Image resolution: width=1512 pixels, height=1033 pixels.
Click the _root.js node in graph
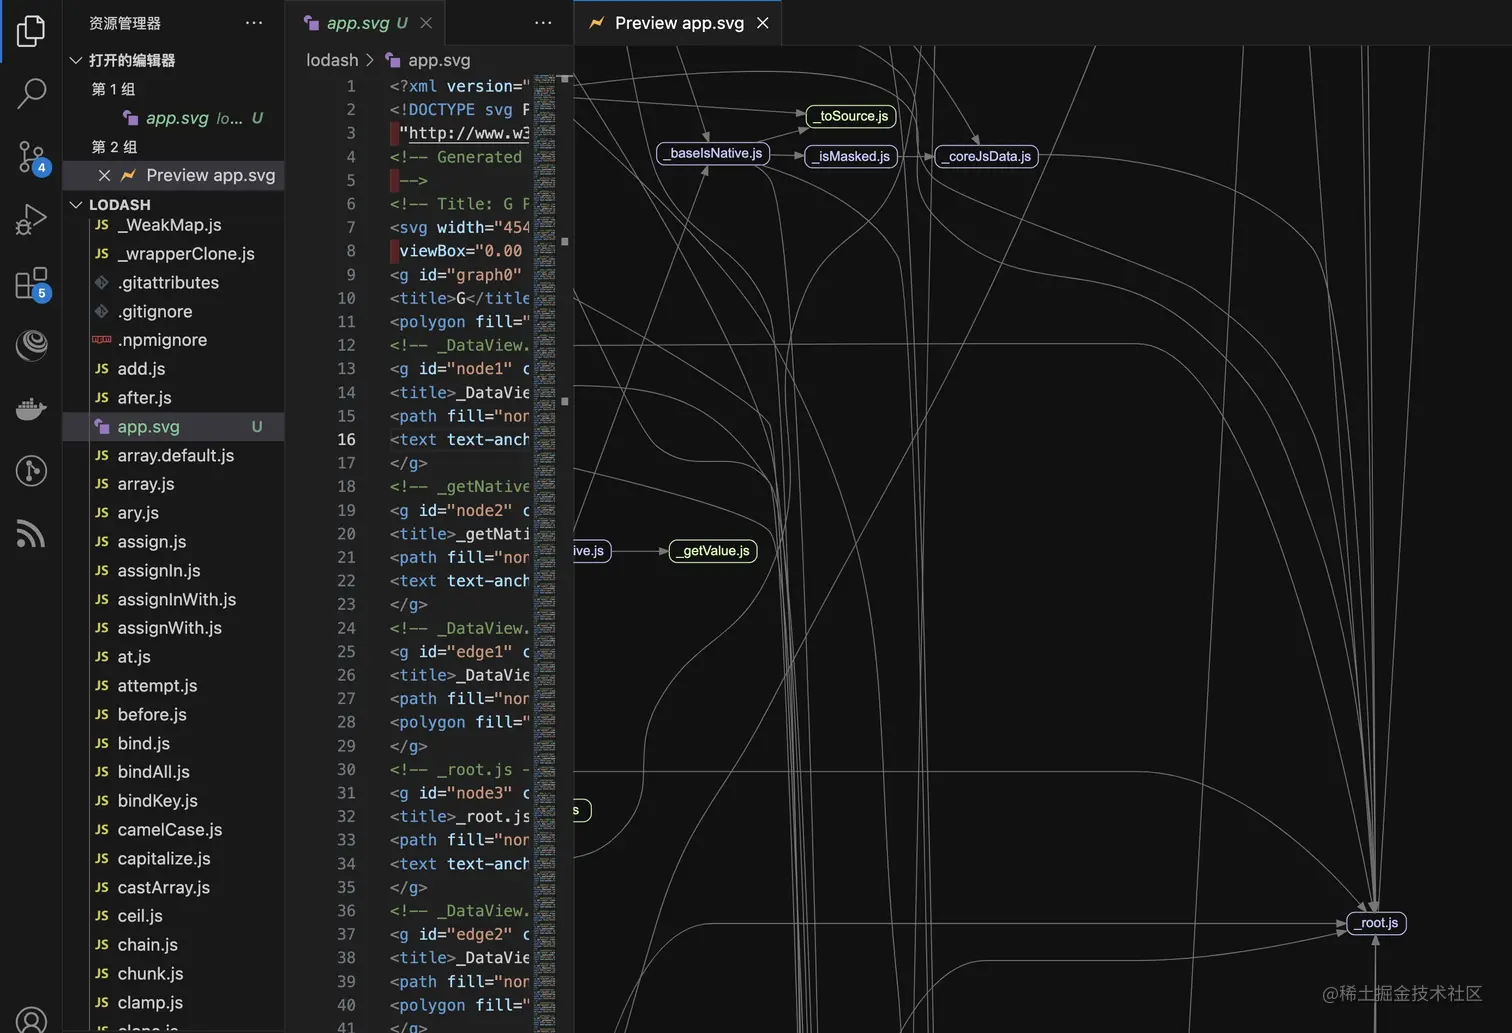(x=1377, y=923)
